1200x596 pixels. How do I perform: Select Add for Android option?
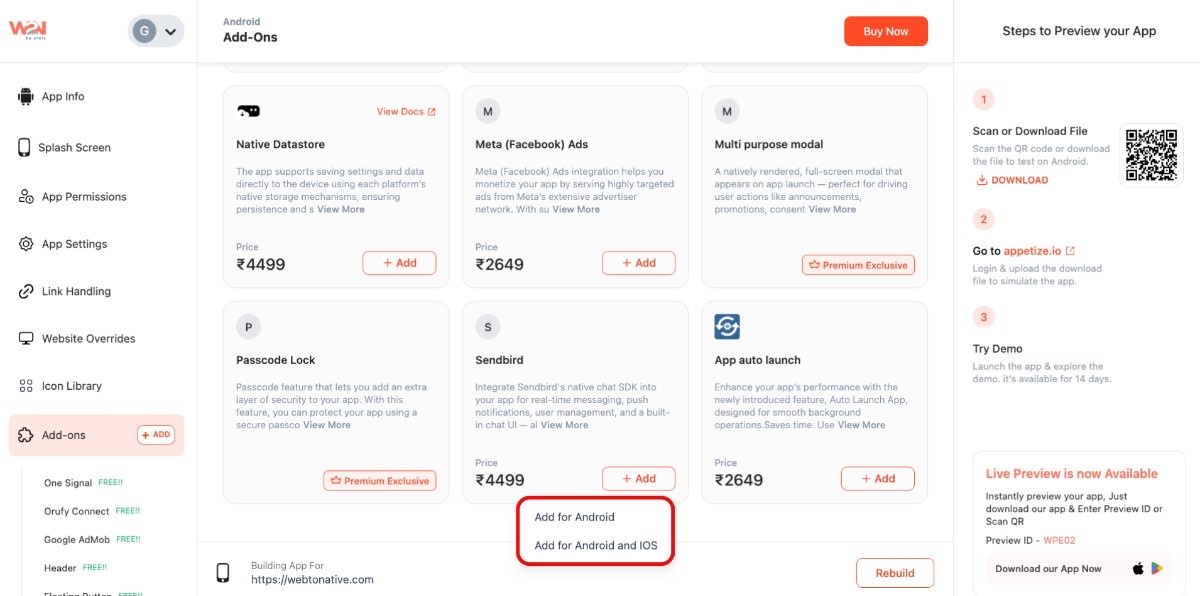click(574, 517)
